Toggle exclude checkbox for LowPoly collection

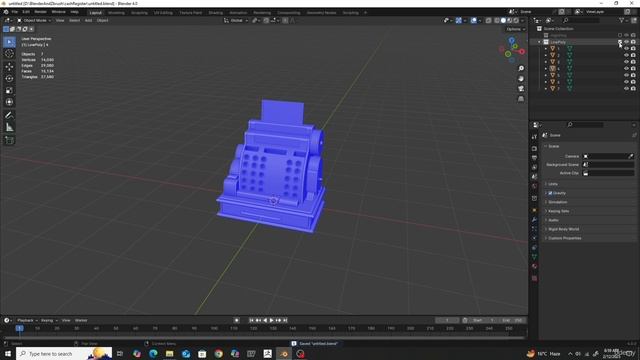click(x=620, y=42)
